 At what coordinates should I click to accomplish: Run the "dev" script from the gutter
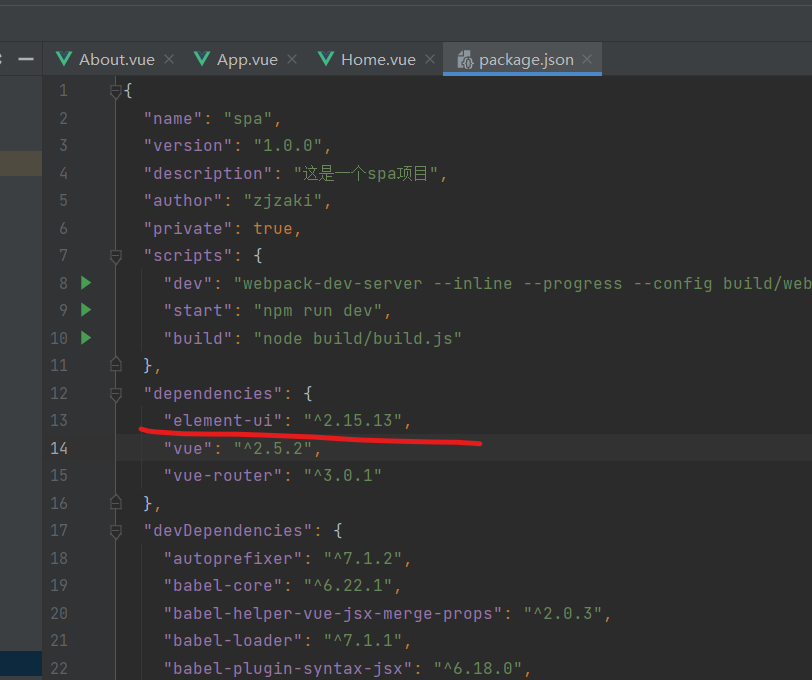click(x=86, y=283)
